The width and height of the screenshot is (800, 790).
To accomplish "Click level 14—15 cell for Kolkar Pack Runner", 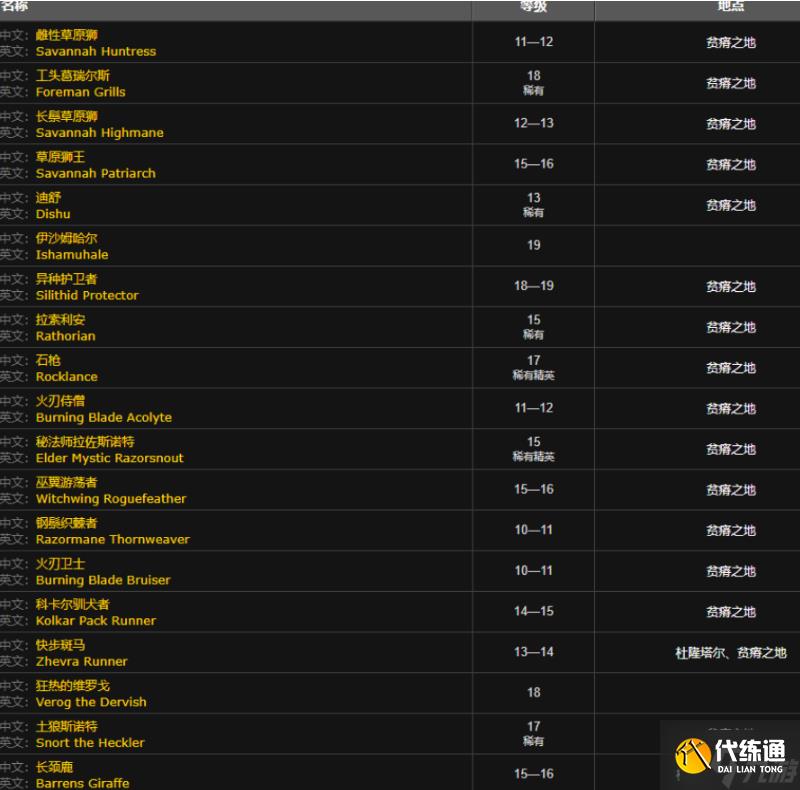I will pyautogui.click(x=534, y=611).
